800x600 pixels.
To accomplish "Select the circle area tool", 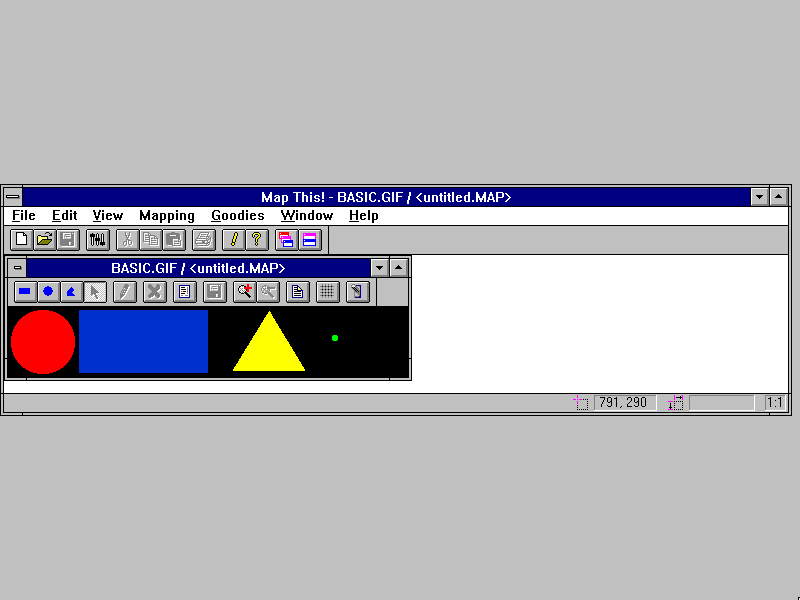I will (x=48, y=292).
